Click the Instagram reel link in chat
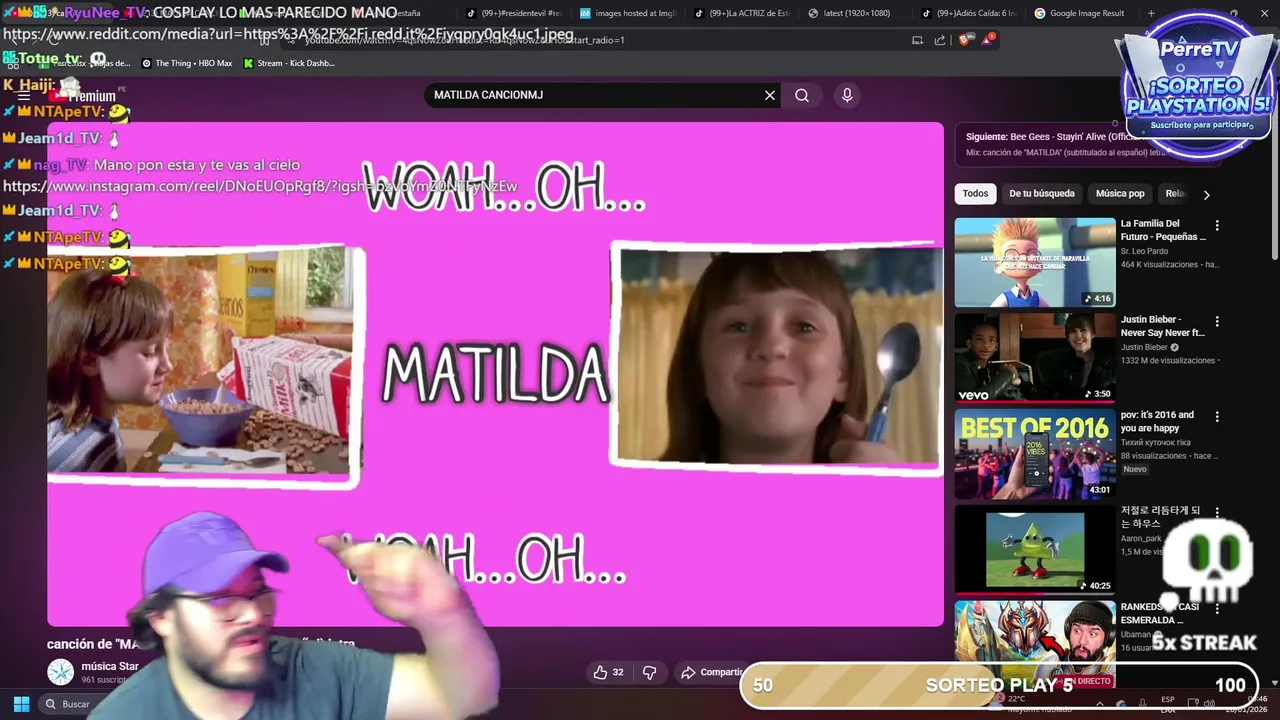The width and height of the screenshot is (1280, 720). click(260, 186)
